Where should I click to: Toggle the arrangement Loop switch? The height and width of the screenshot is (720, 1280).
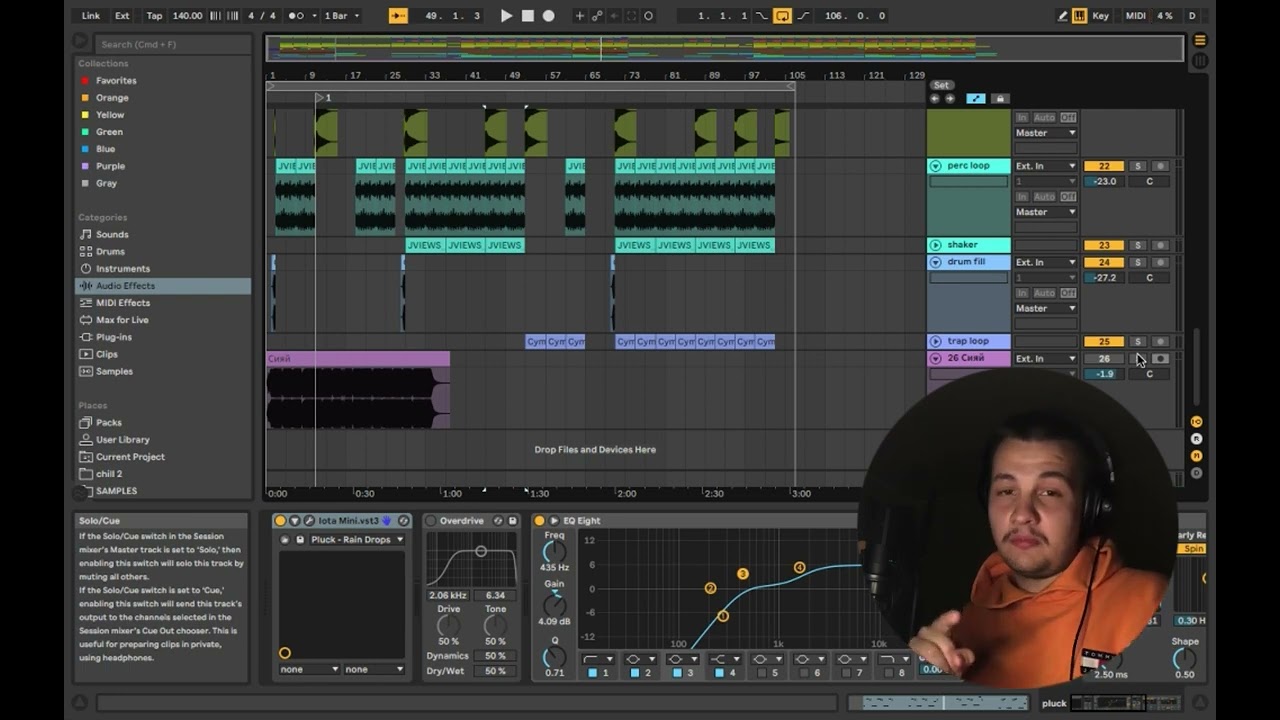782,16
